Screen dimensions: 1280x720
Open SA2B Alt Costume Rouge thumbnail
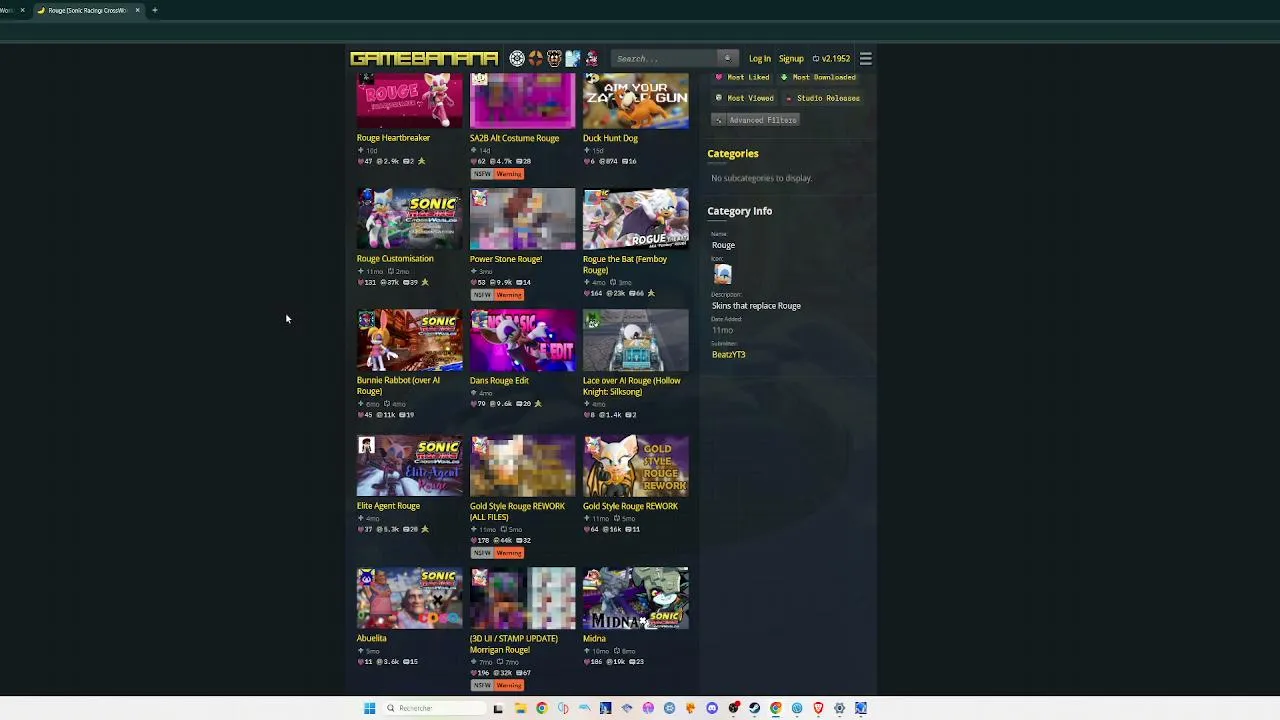coord(523,101)
